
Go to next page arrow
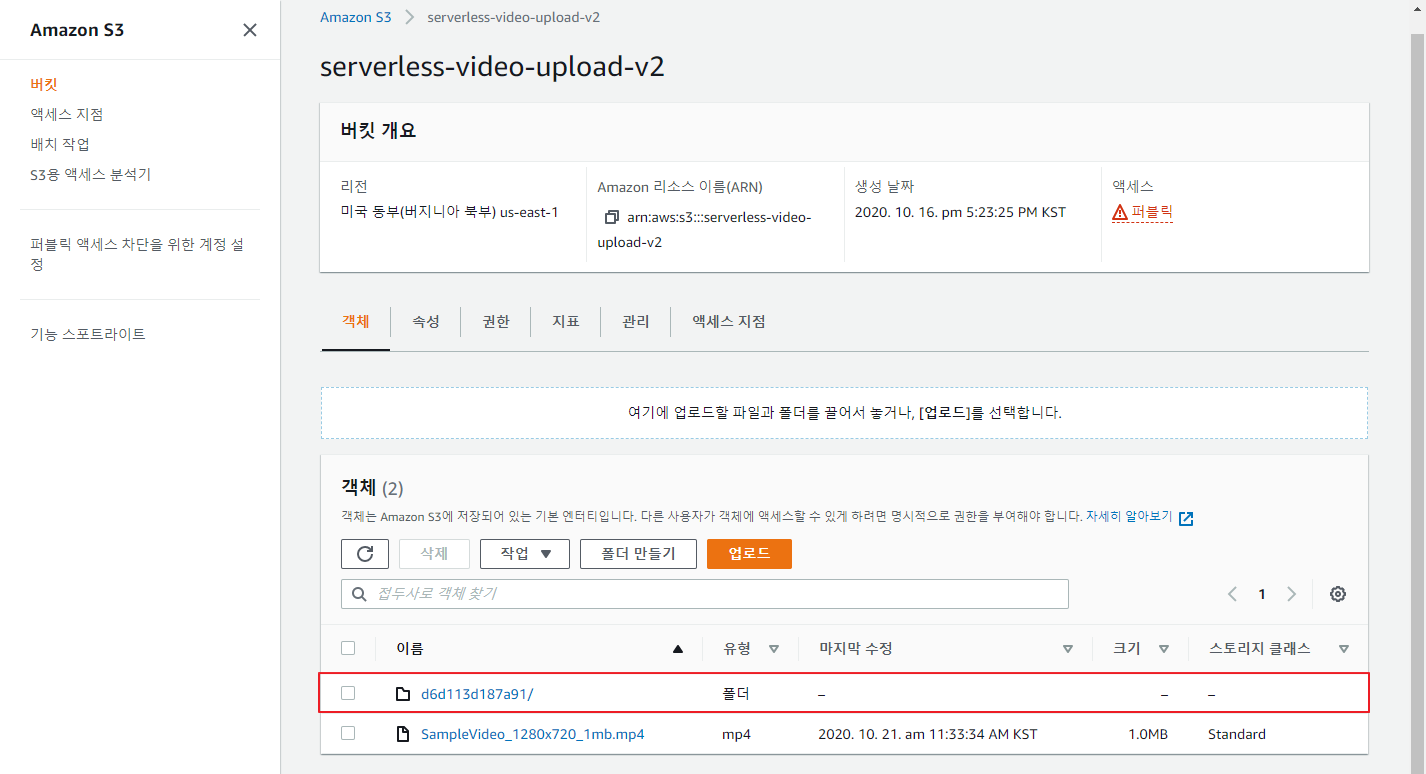point(1291,594)
